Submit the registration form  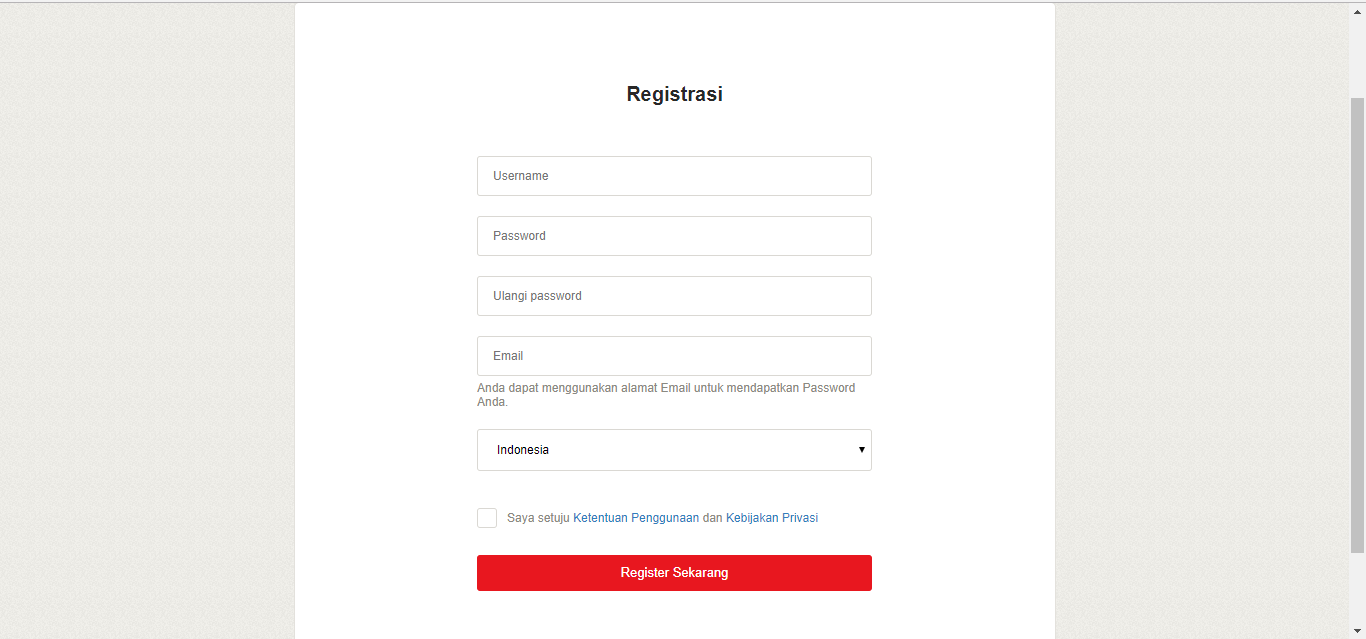674,572
